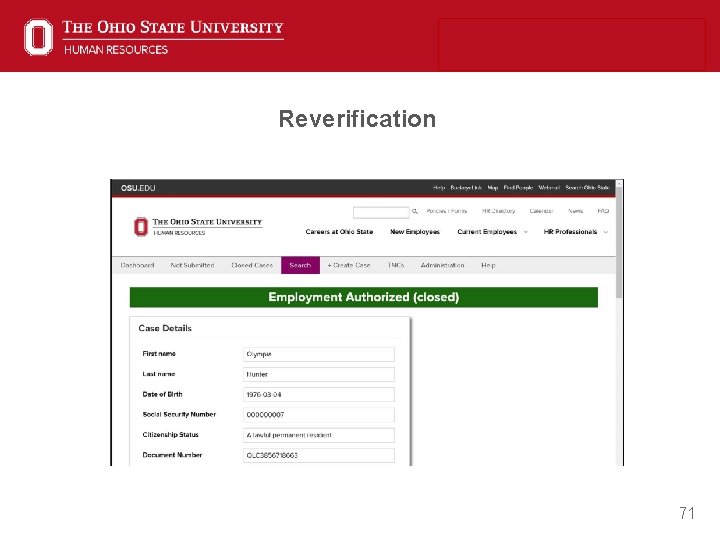
Task: Open Map link in top bar
Action: pyautogui.click(x=493, y=188)
